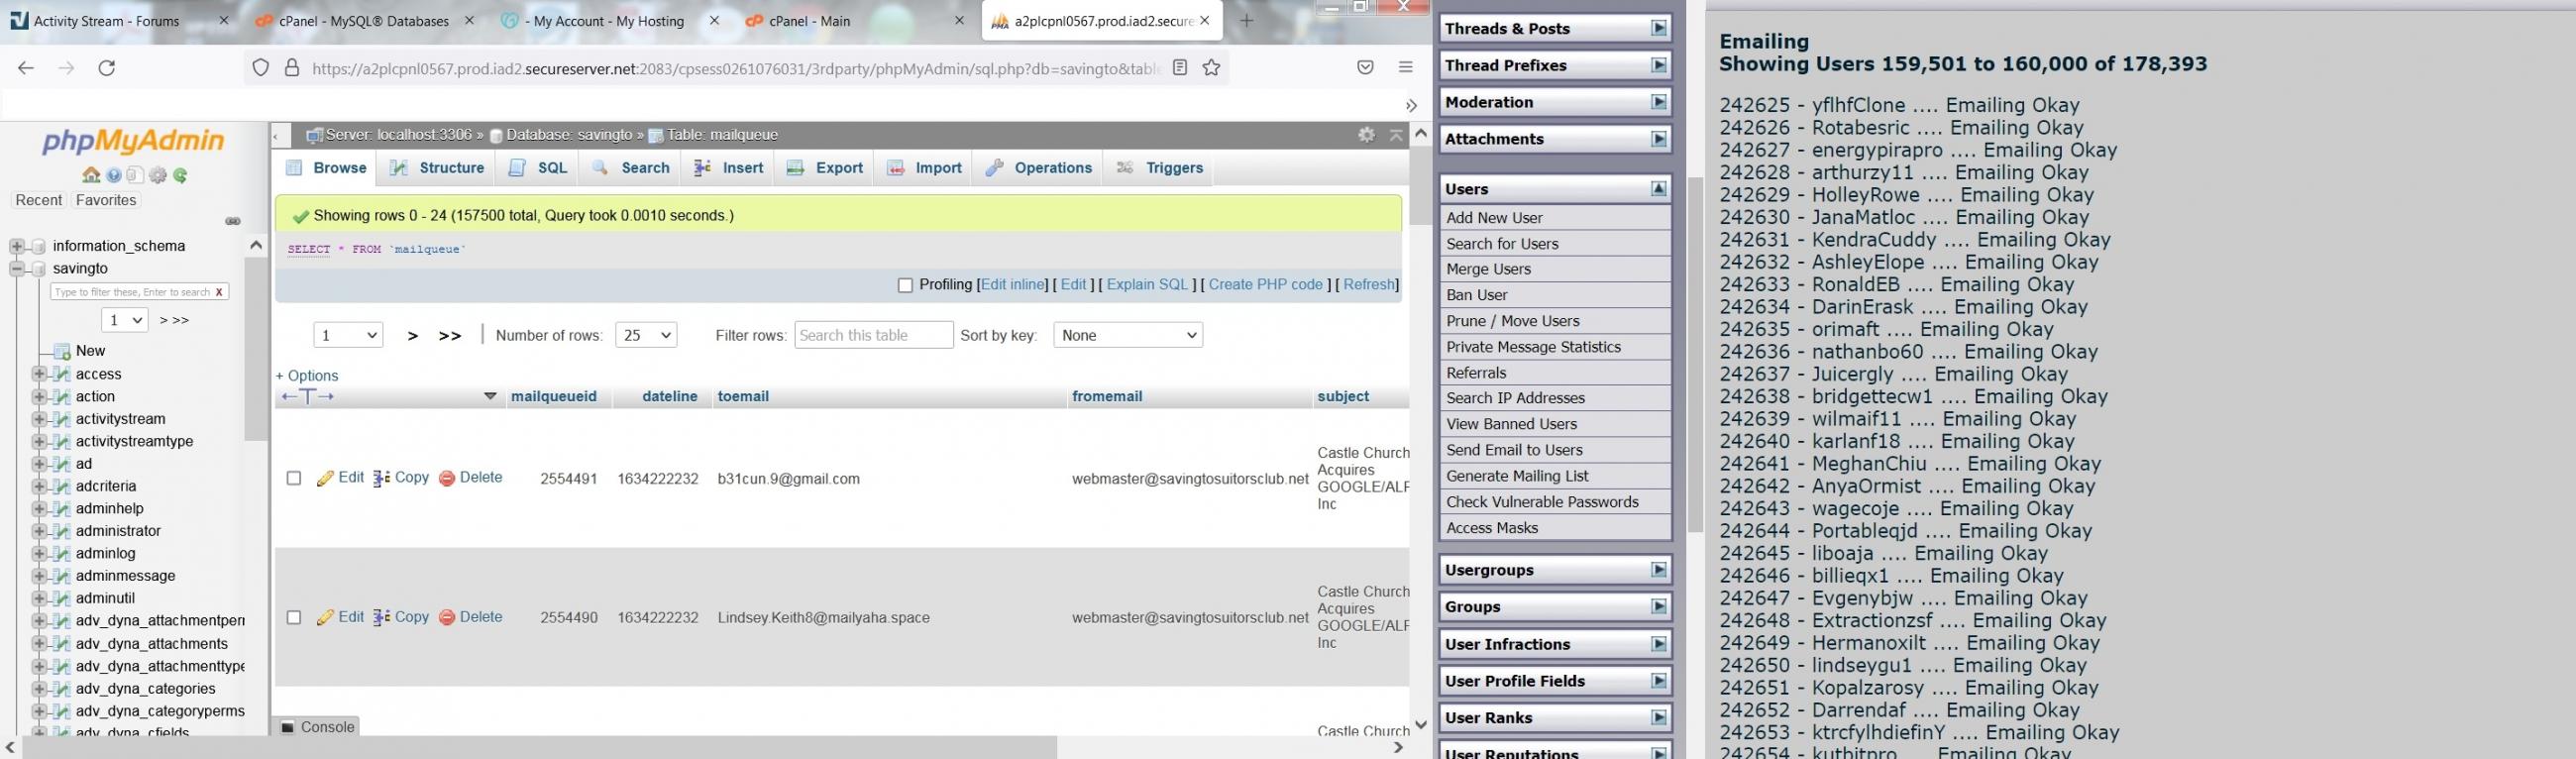Image resolution: width=2576 pixels, height=759 pixels.
Task: Enable the Profiling checkbox
Action: tap(905, 285)
